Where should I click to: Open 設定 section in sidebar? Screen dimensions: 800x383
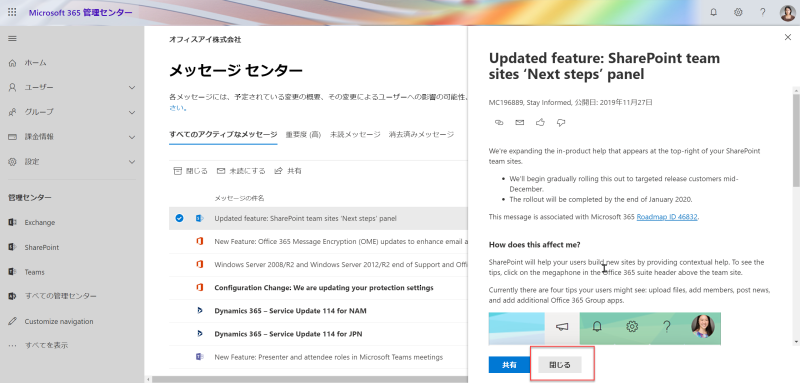pyautogui.click(x=32, y=162)
